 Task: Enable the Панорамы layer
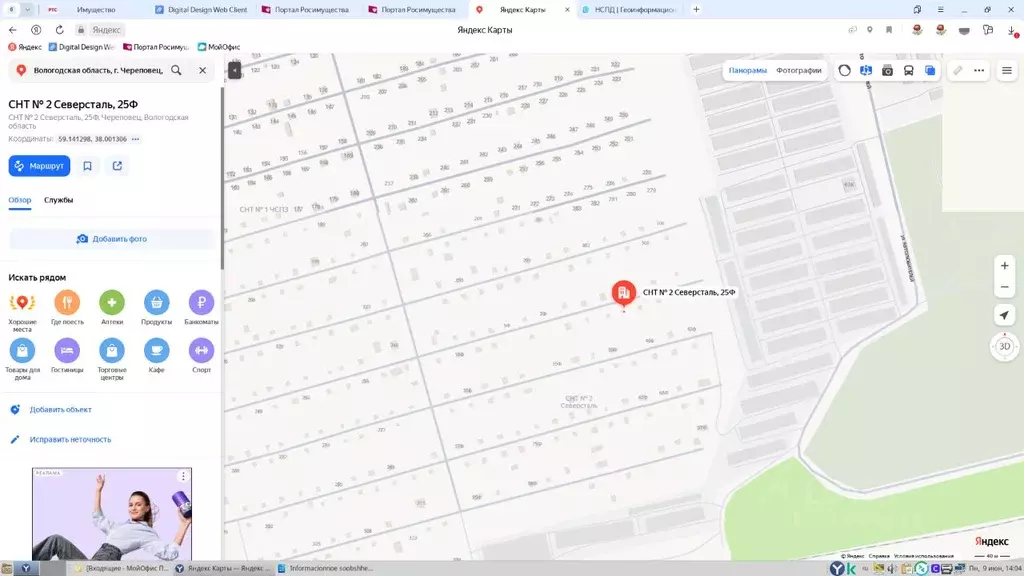point(748,70)
